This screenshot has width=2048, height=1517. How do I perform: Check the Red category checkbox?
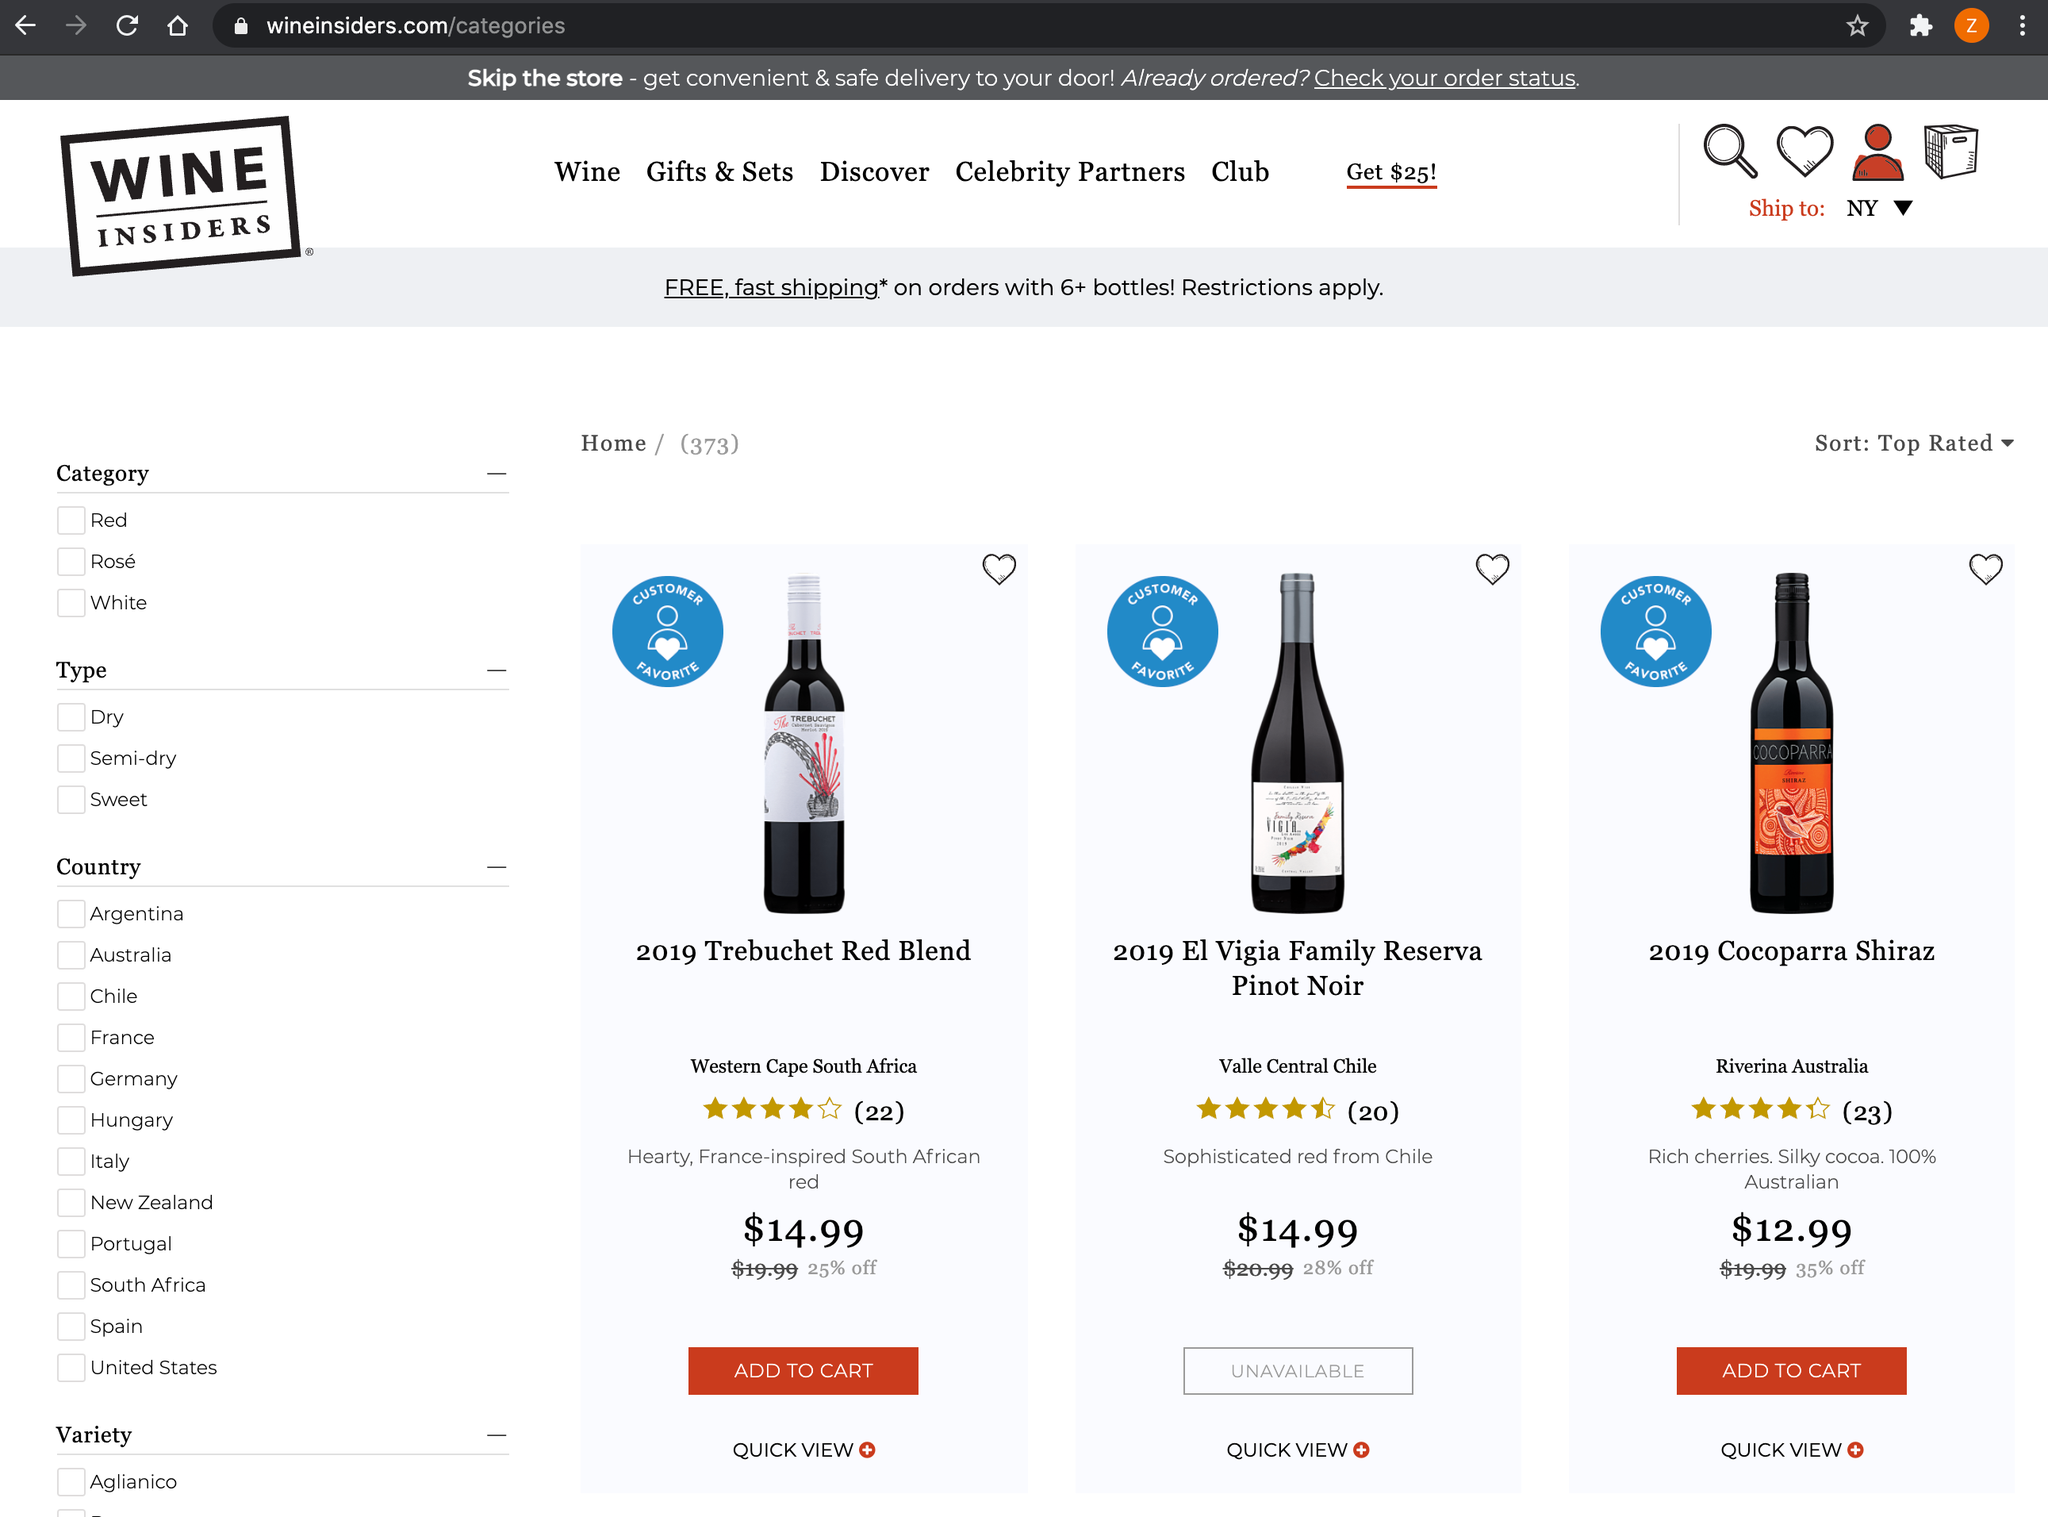tap(71, 520)
